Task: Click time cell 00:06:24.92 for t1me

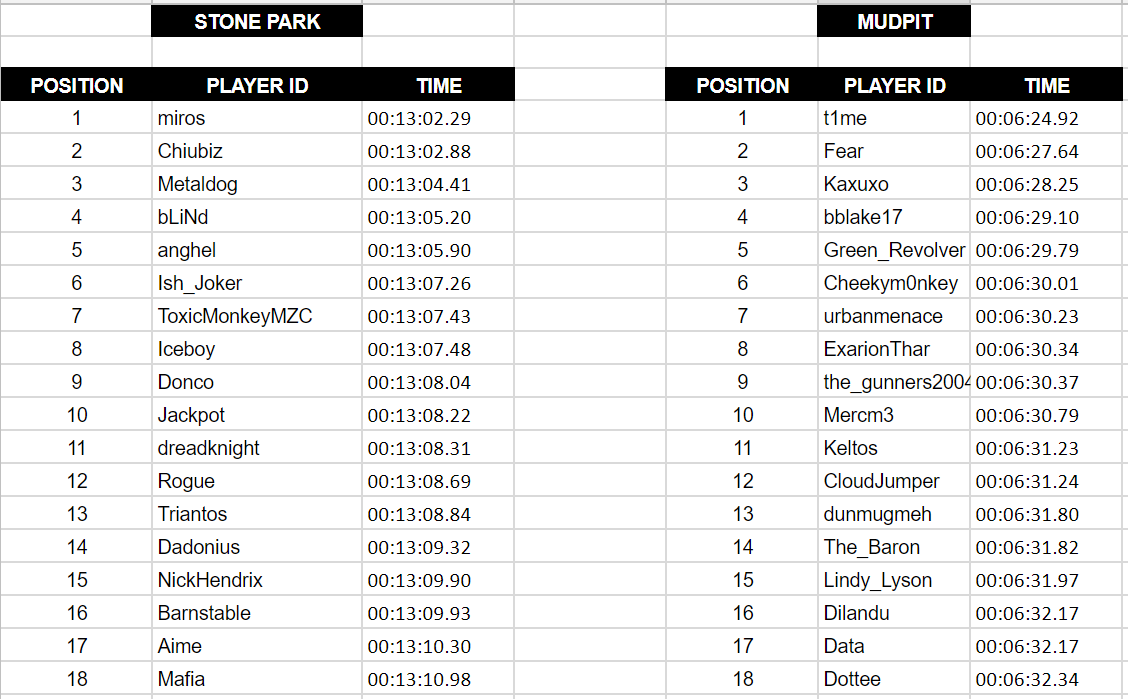Action: (1046, 118)
